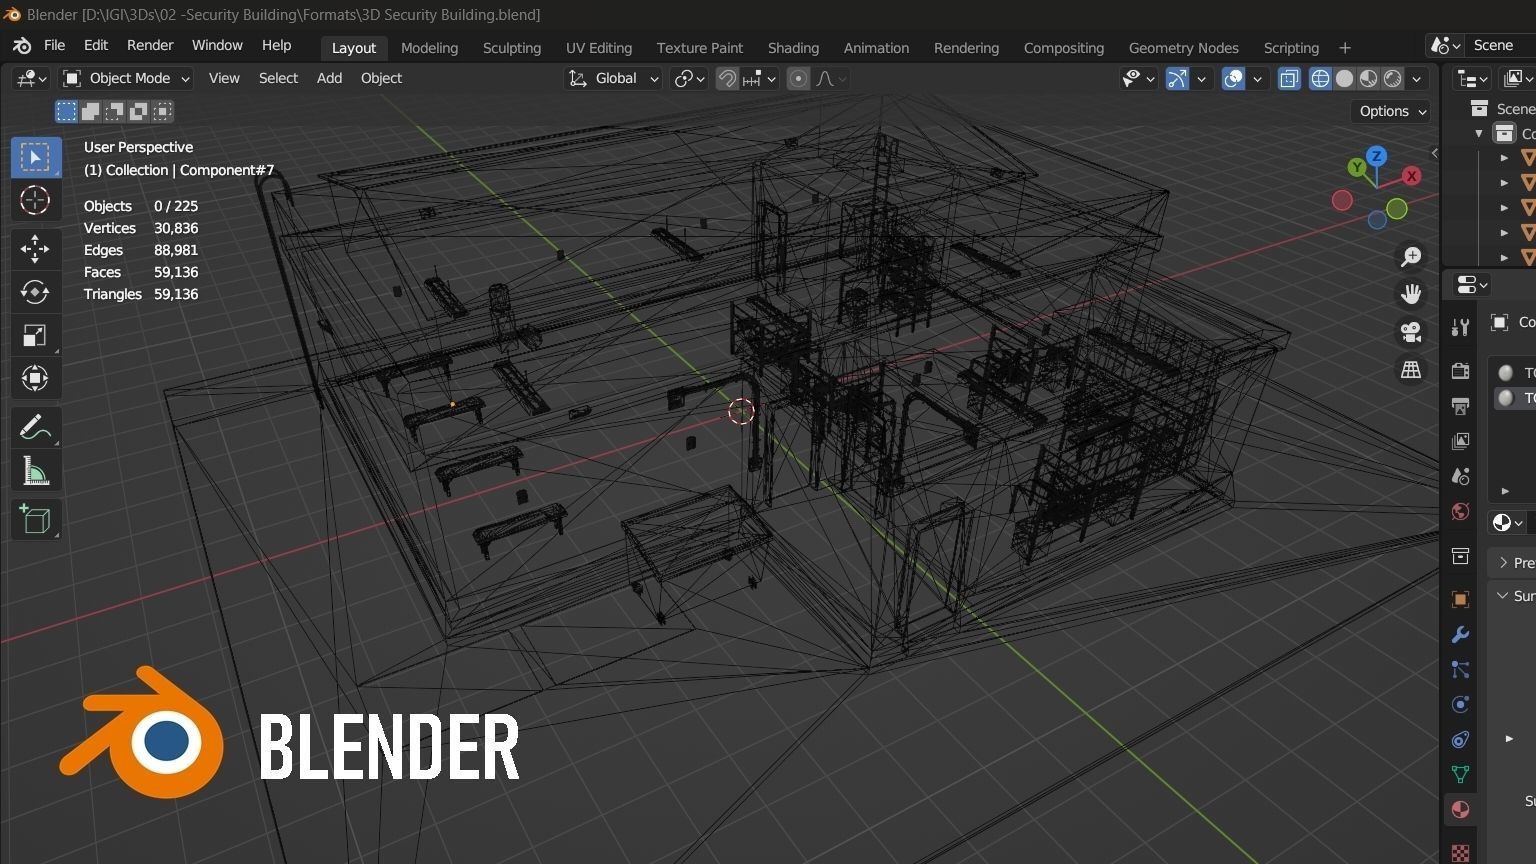Image resolution: width=1536 pixels, height=864 pixels.
Task: Toggle proportional editing button
Action: coord(798,78)
